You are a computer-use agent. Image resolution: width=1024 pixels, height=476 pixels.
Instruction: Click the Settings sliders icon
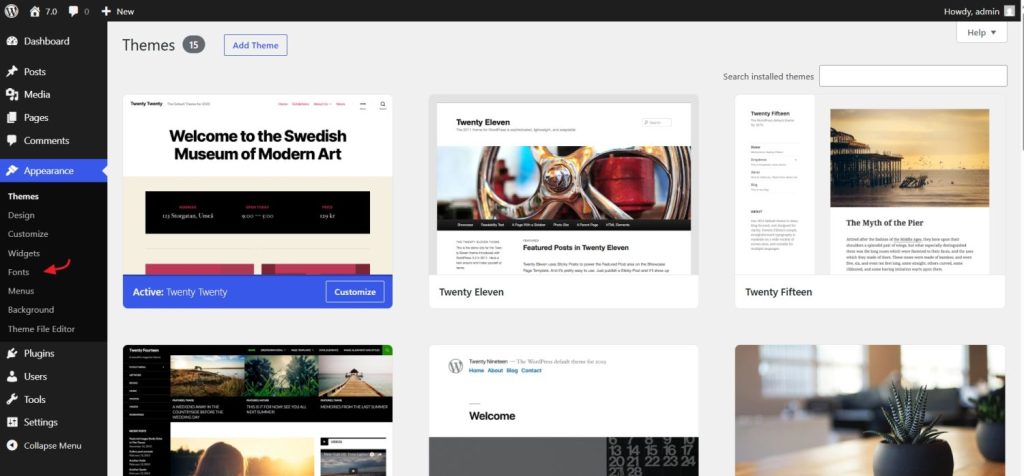point(12,422)
